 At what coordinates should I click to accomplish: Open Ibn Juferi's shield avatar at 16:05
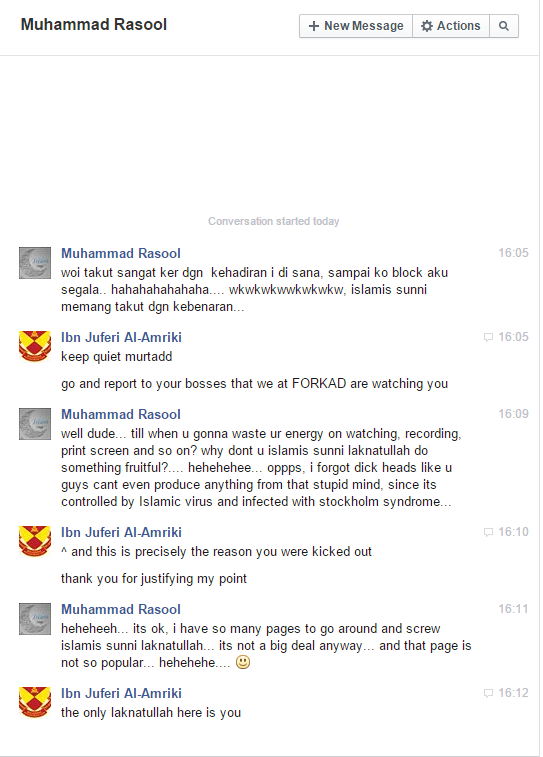[35, 347]
